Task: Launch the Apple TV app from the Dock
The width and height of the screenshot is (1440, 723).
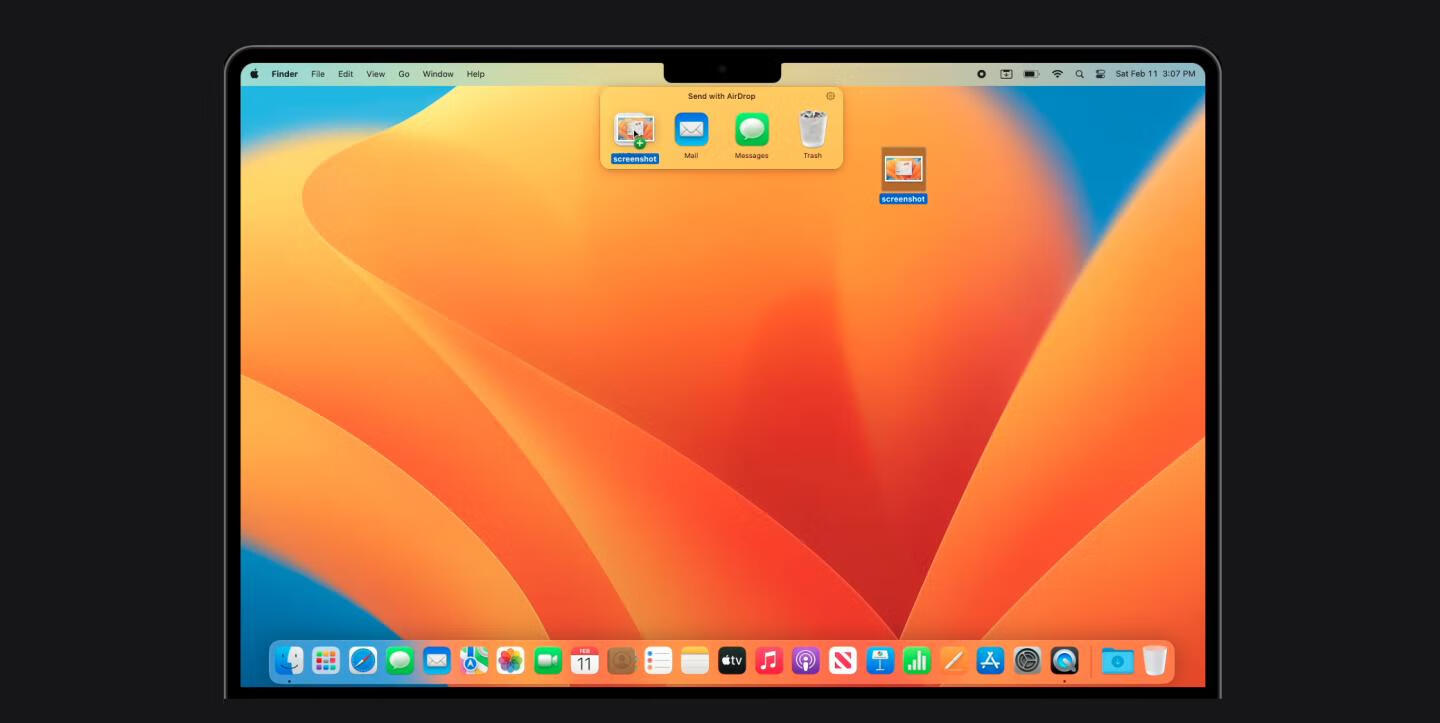Action: [732, 660]
